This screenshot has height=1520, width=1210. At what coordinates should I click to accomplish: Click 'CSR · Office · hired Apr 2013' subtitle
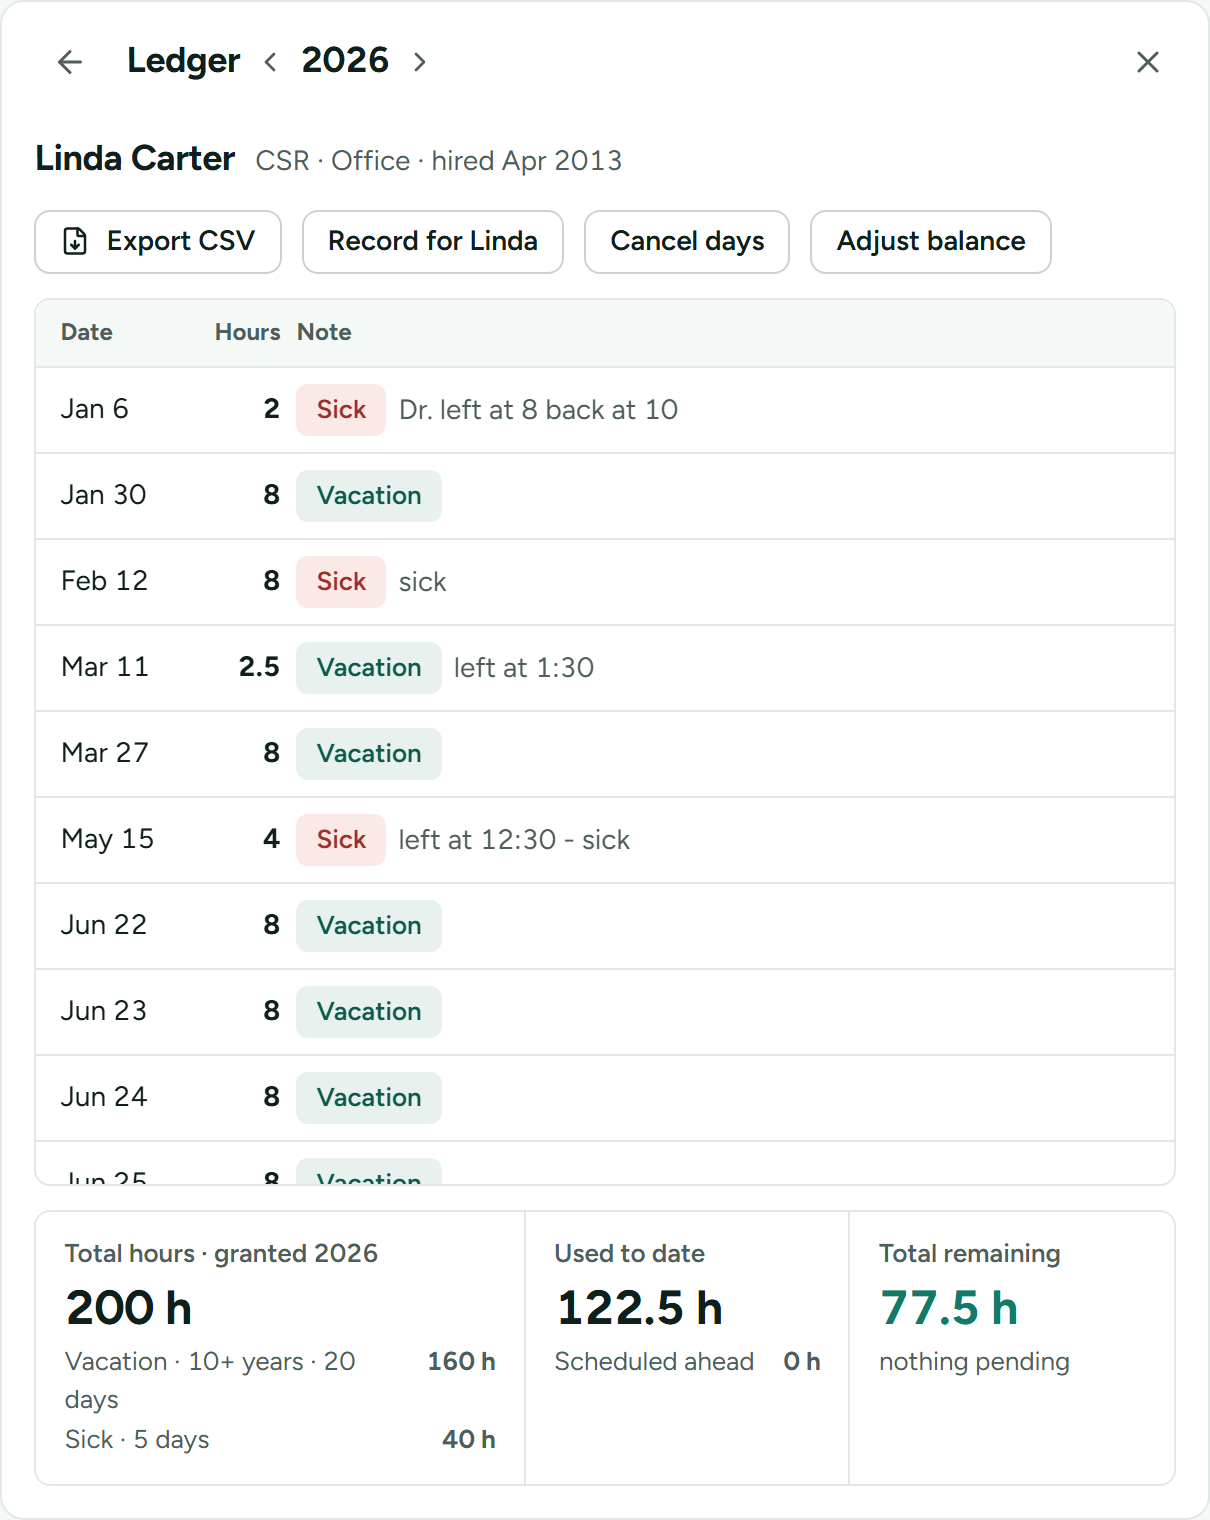pos(439,161)
